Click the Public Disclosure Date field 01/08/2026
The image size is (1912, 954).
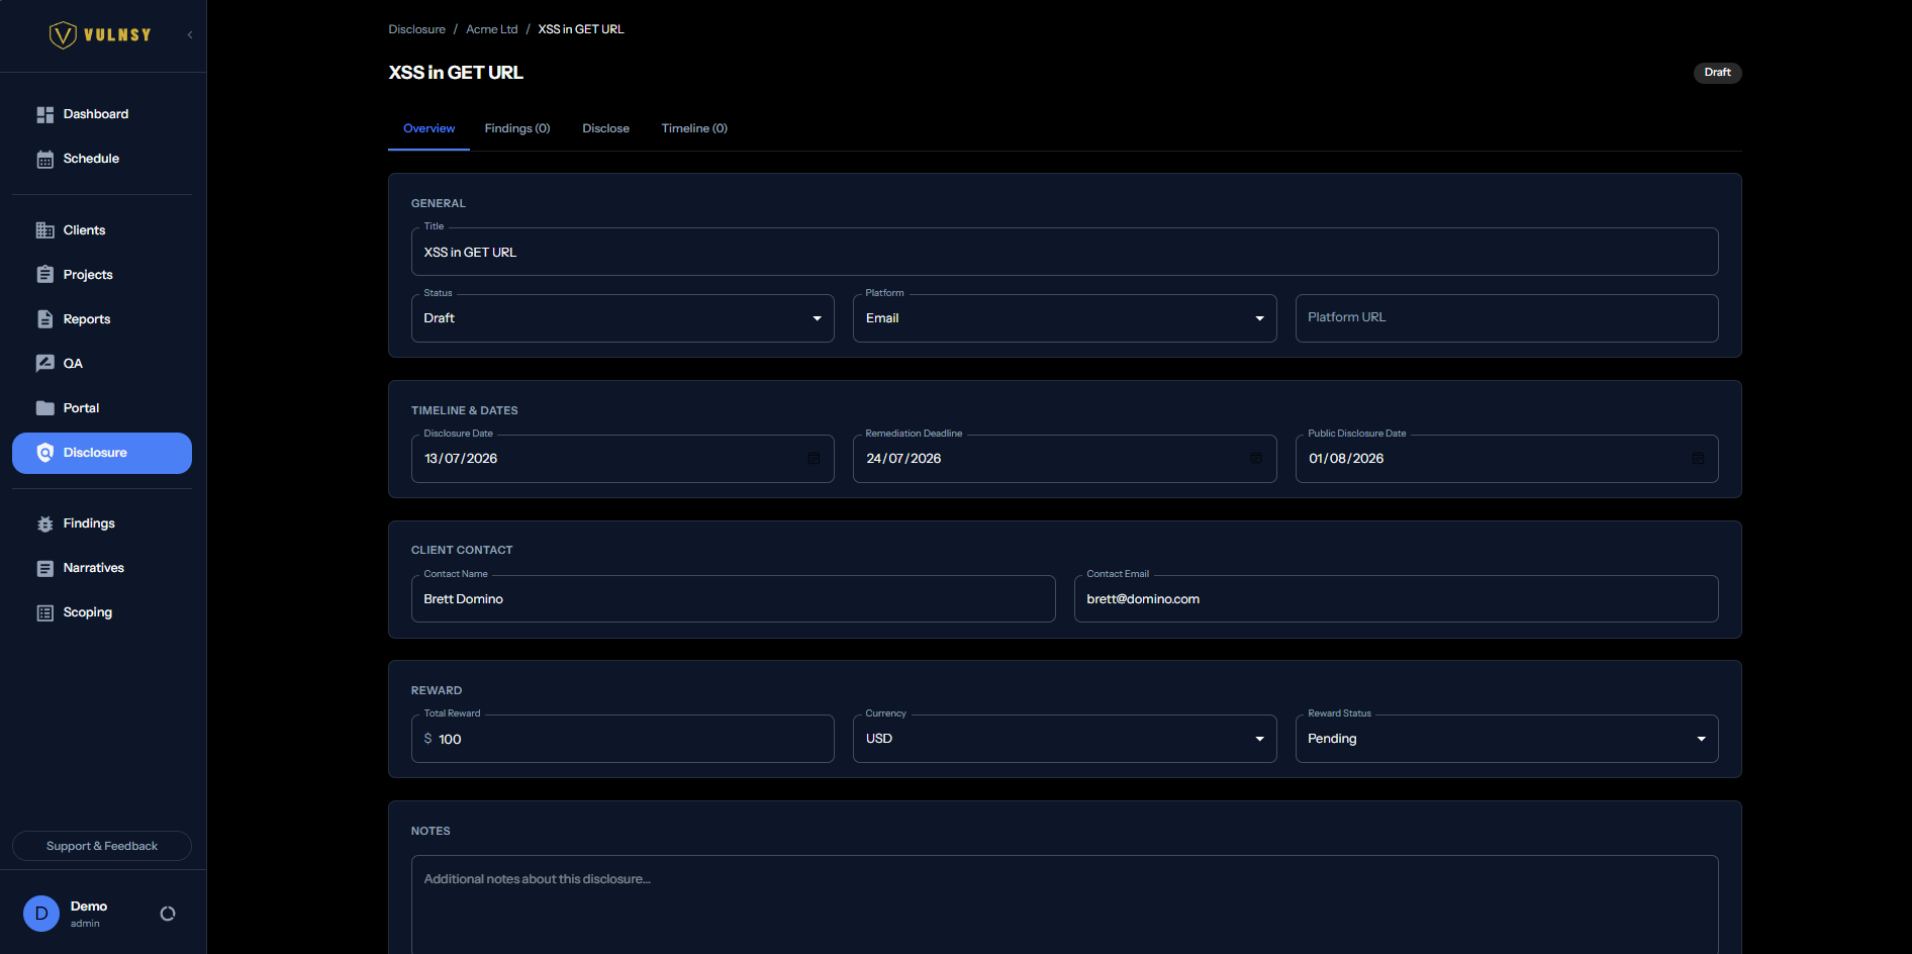point(1507,459)
